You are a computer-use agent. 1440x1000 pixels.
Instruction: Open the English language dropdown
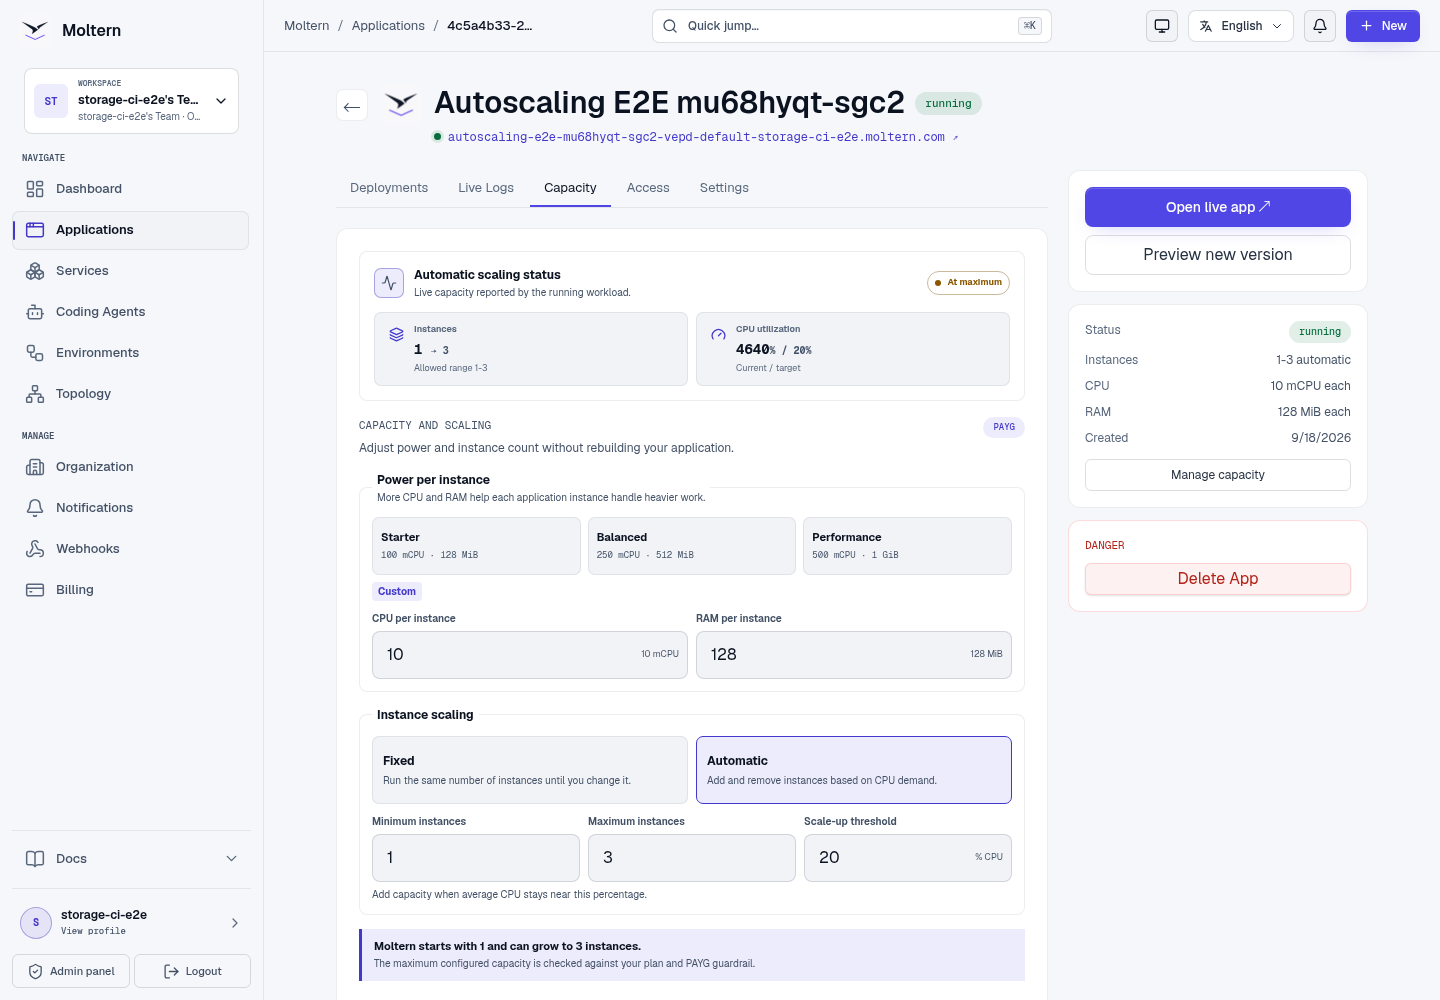point(1240,26)
